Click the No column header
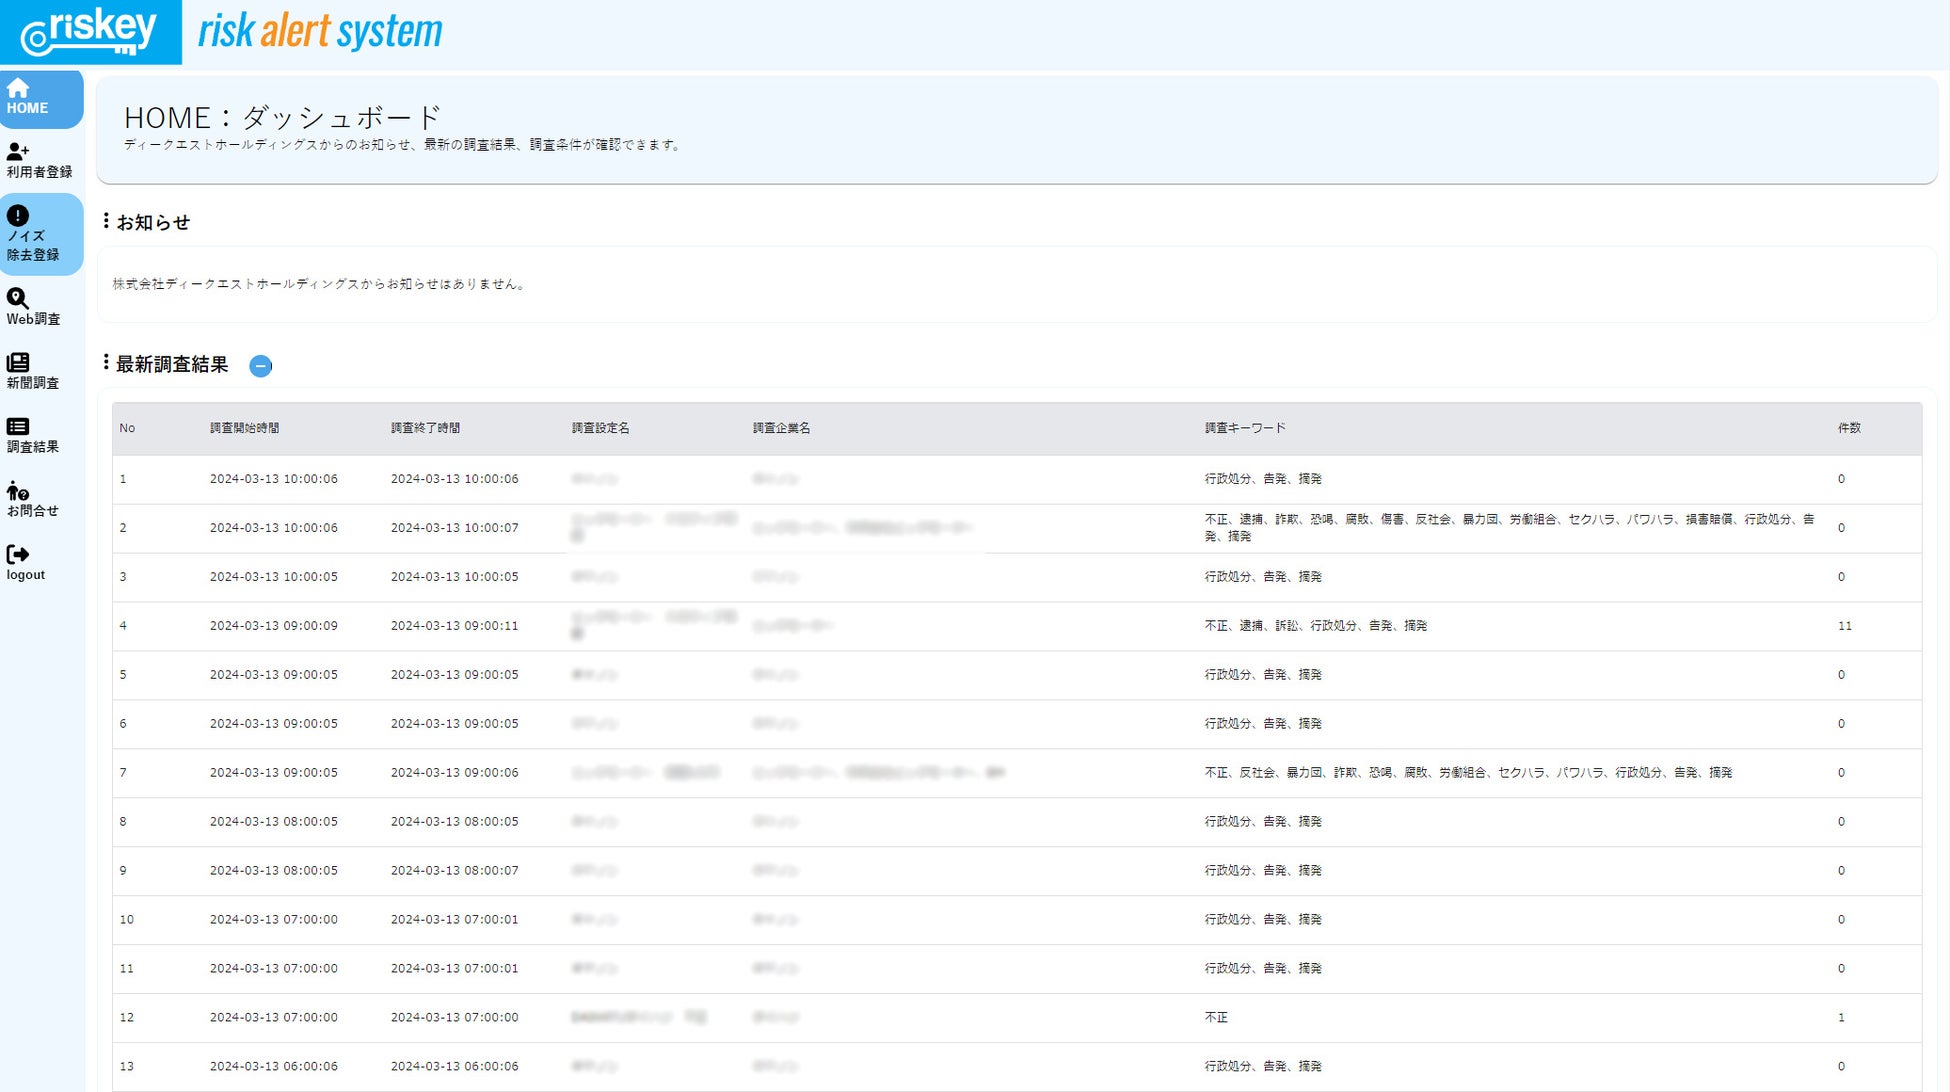This screenshot has height=1092, width=1950. [127, 428]
